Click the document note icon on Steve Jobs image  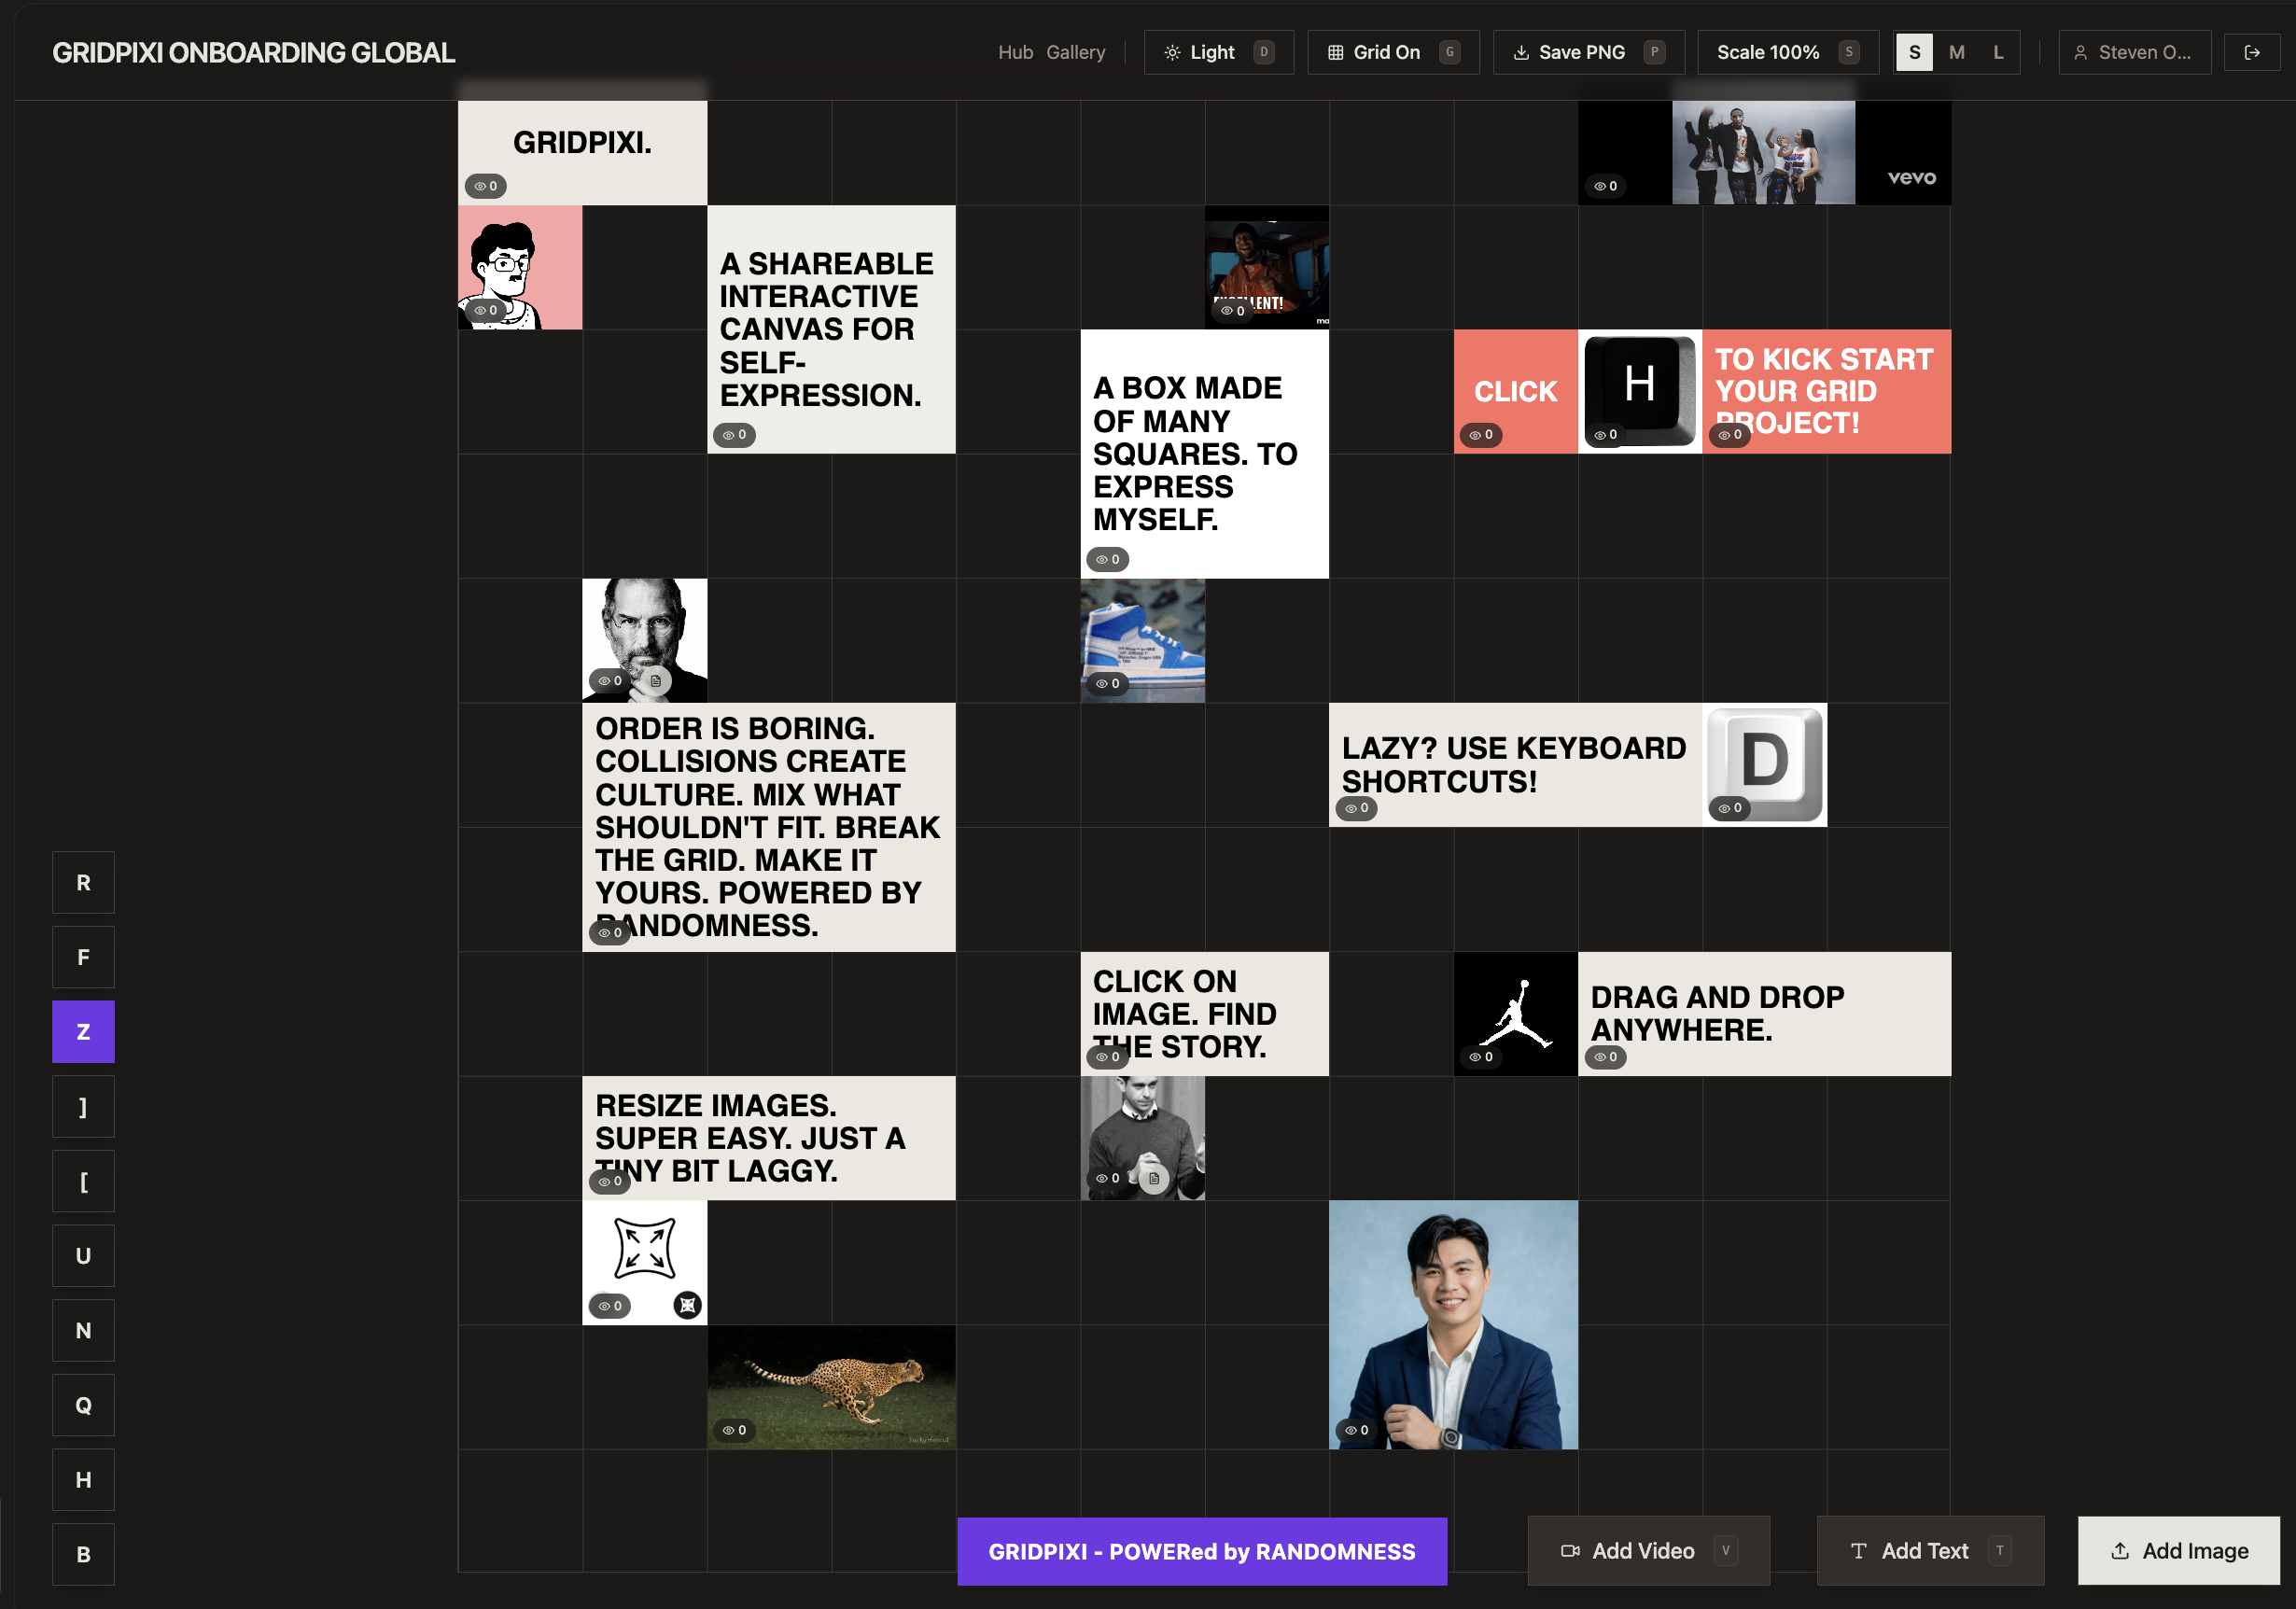(x=656, y=680)
